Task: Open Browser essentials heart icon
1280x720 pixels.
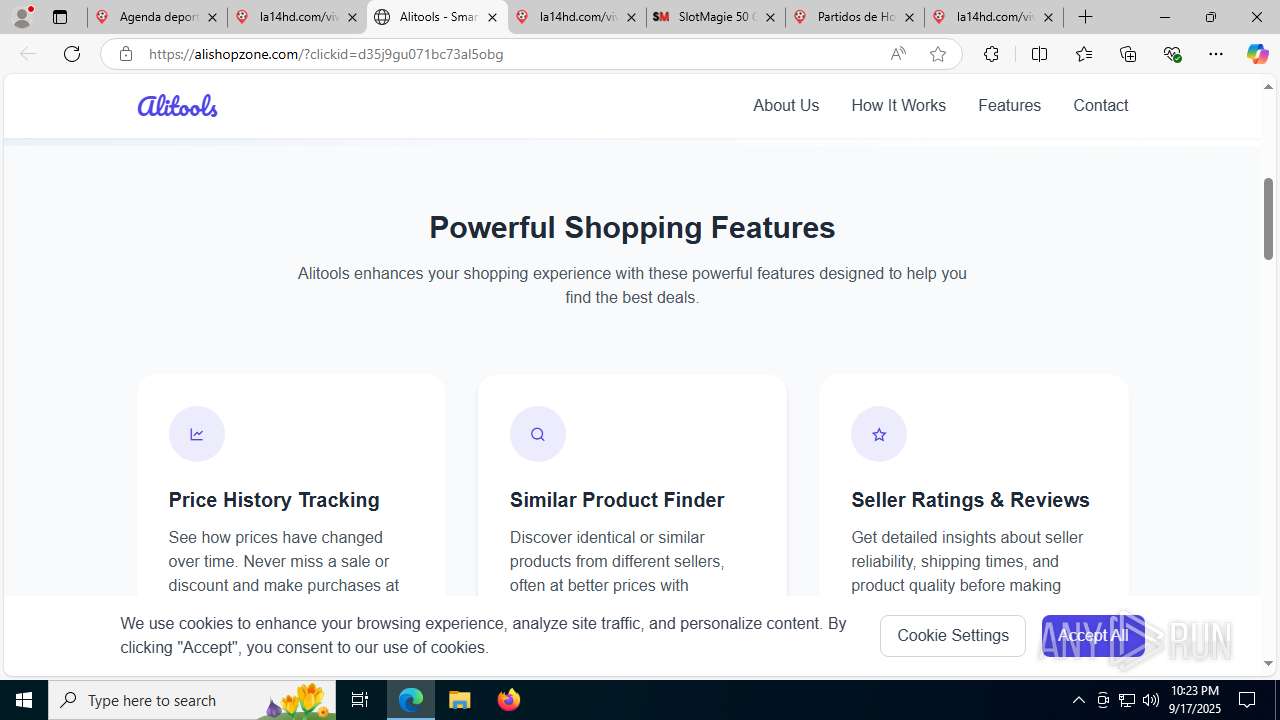Action: point(1172,54)
